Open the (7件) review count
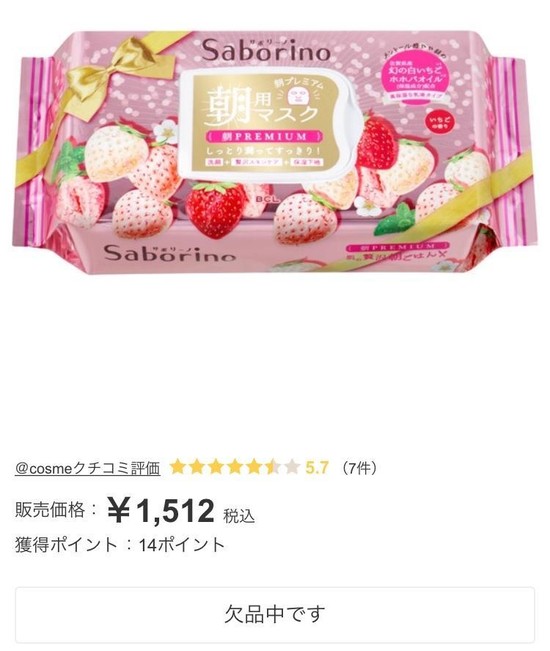Screen dimensions: 550x651 pos(359,468)
